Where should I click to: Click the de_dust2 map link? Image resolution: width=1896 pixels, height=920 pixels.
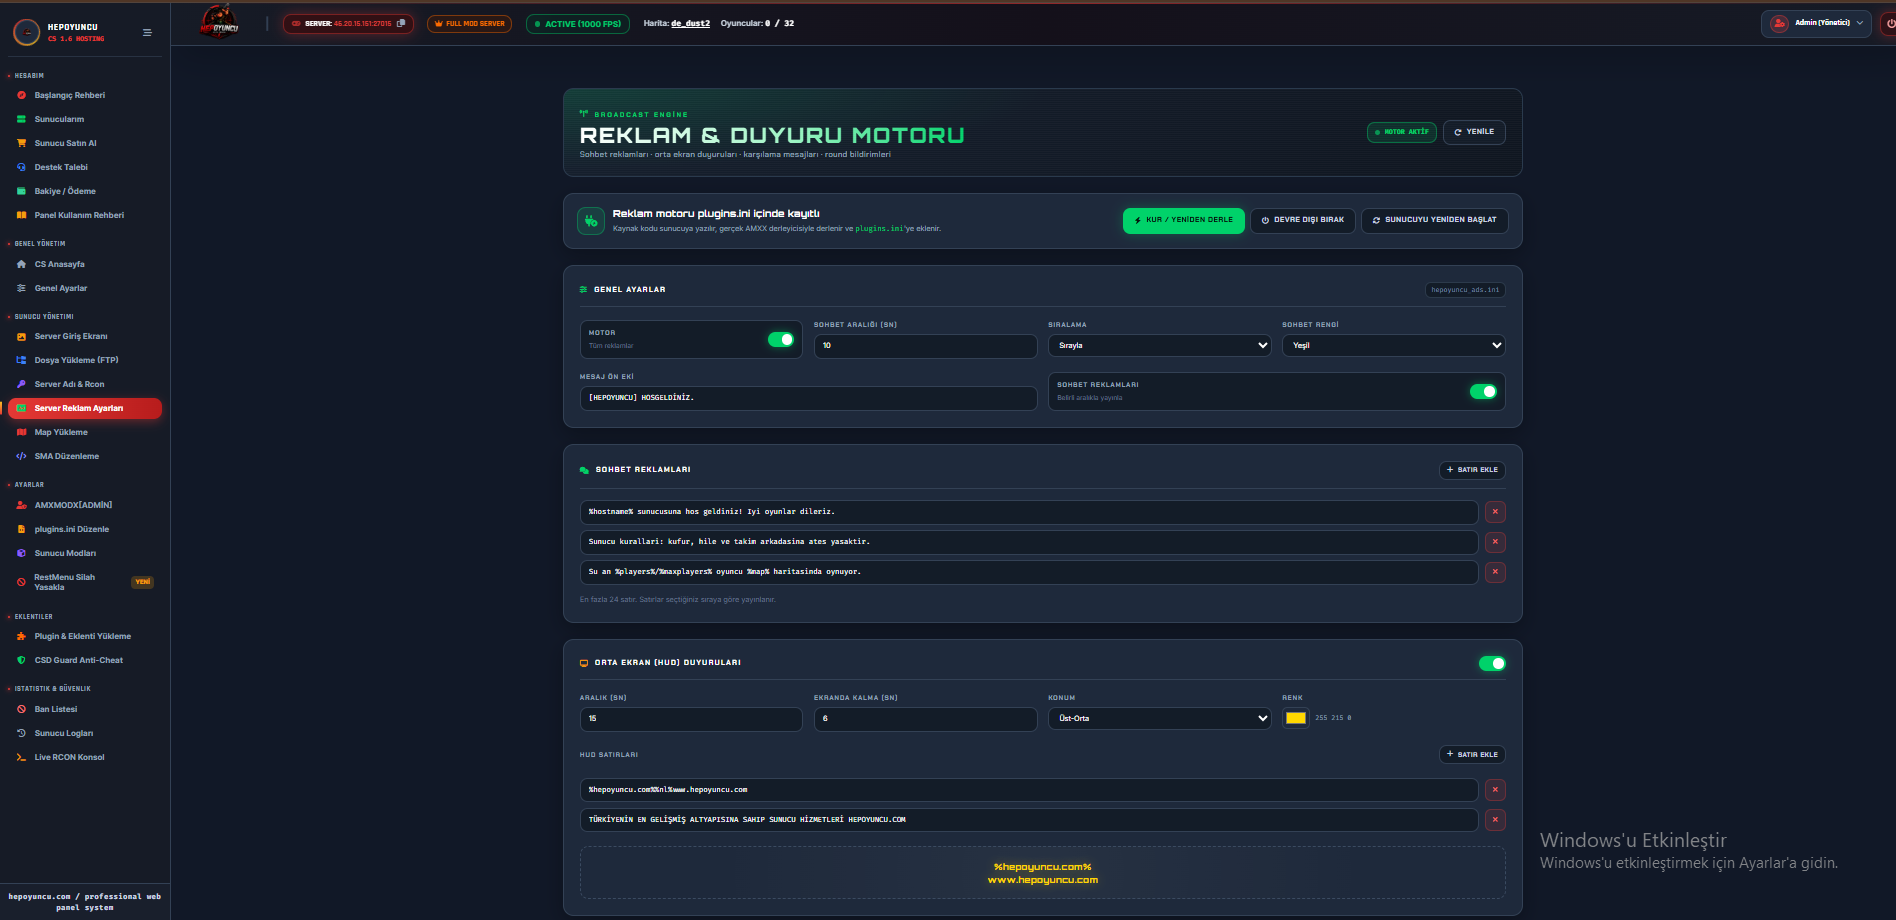(x=690, y=23)
